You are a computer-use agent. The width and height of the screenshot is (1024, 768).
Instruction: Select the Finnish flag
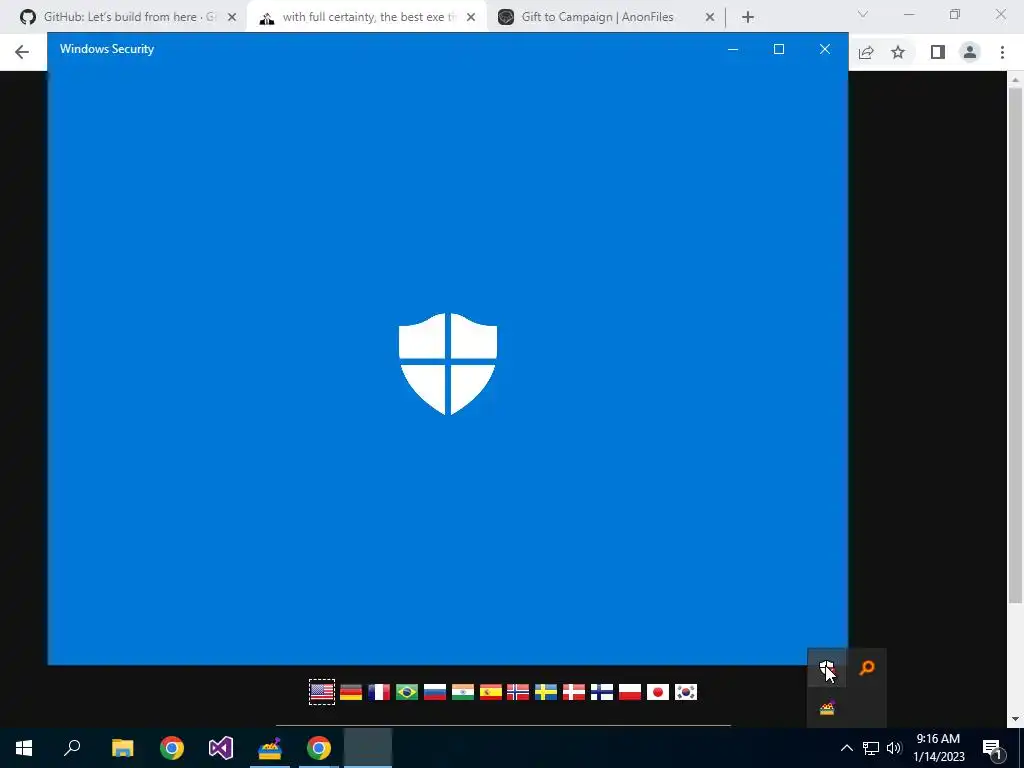coord(602,692)
